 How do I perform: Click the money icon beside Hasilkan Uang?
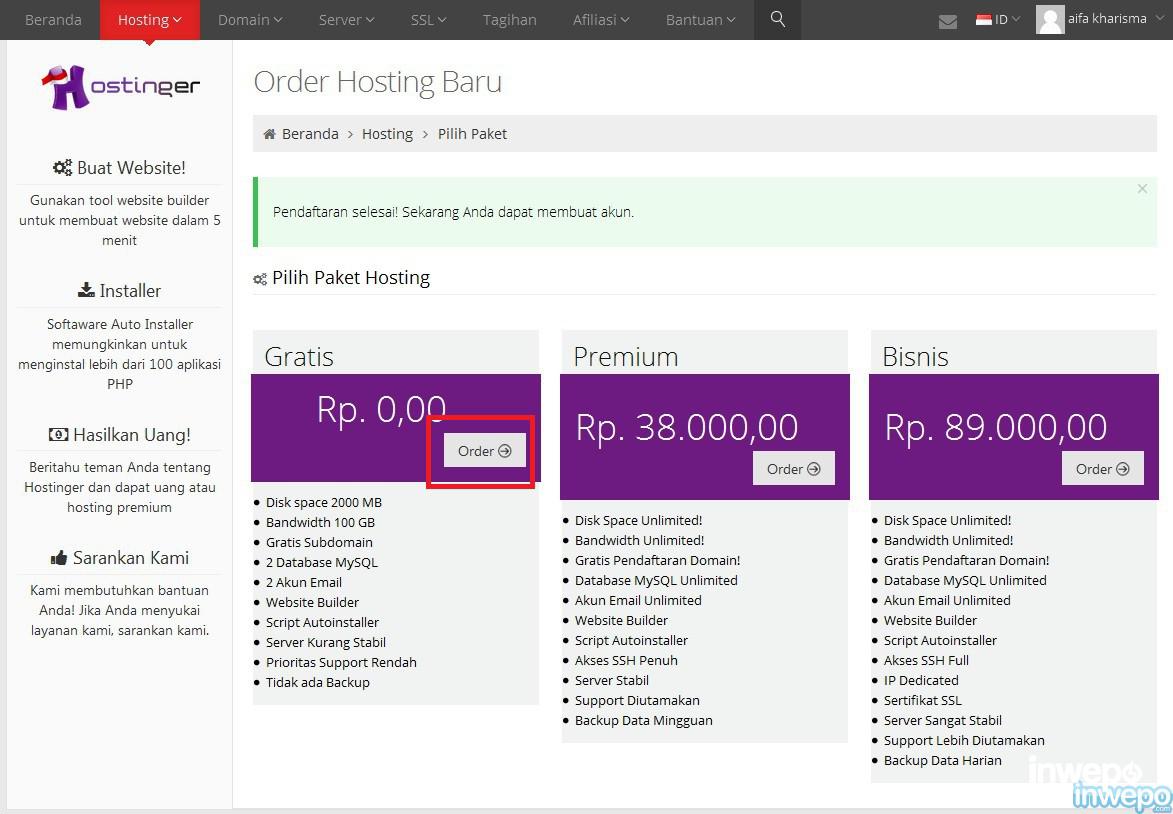58,435
